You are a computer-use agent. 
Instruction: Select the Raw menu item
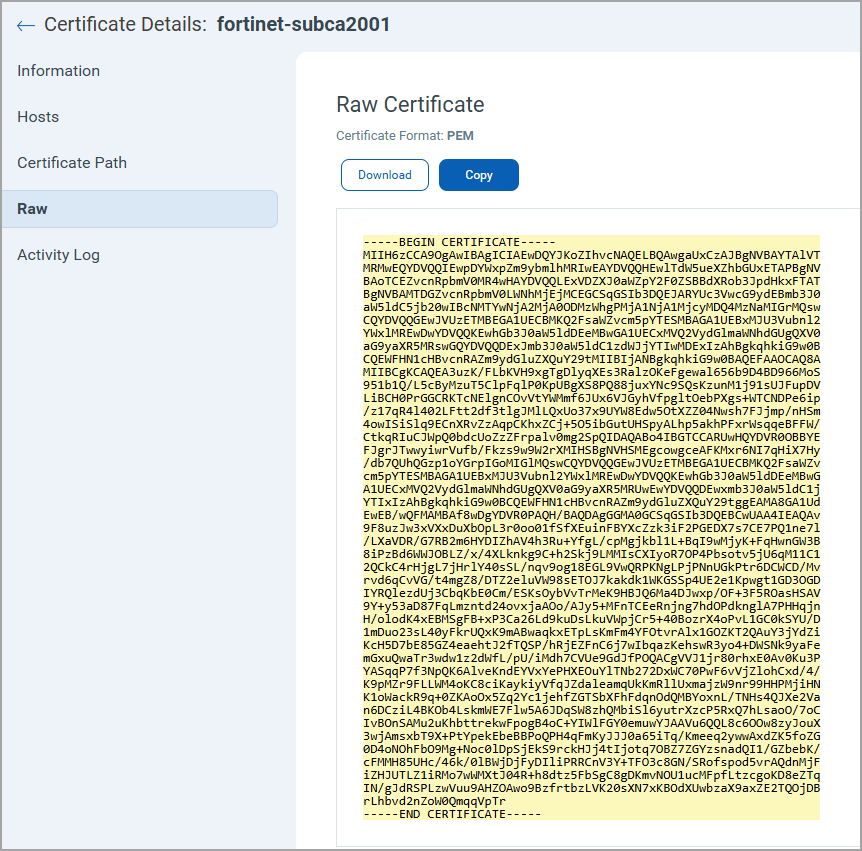point(140,209)
